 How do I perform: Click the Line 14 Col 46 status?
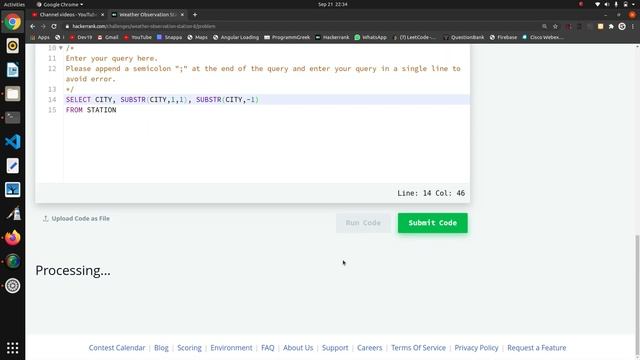pos(431,193)
